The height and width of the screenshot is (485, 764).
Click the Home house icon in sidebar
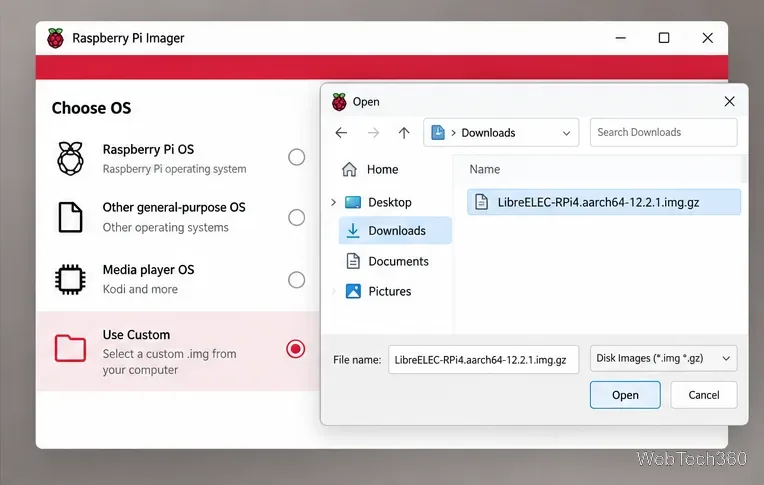coord(349,169)
